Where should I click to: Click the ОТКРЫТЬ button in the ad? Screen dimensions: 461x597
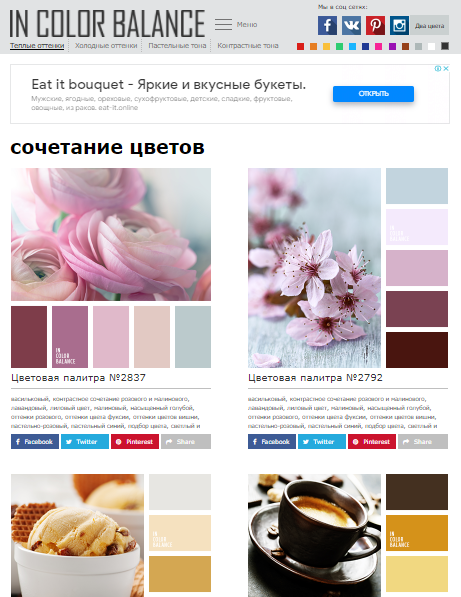373,94
